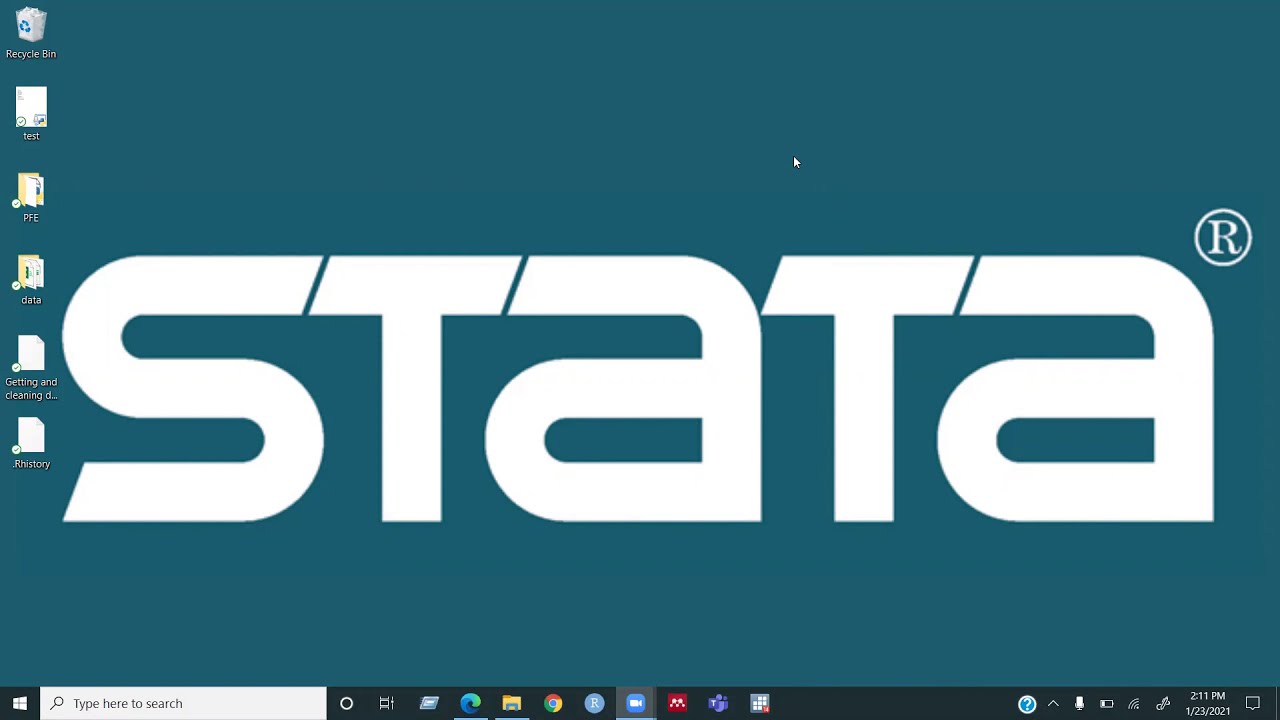Select the PFE folder icon
Viewport: 1280px width, 720px height.
point(31,197)
